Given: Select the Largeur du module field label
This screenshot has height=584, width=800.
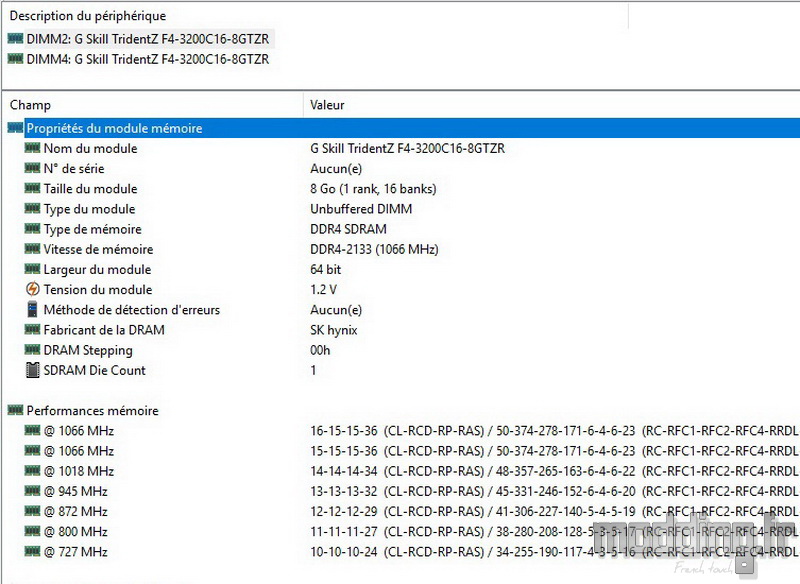Looking at the screenshot, I should click(97, 269).
